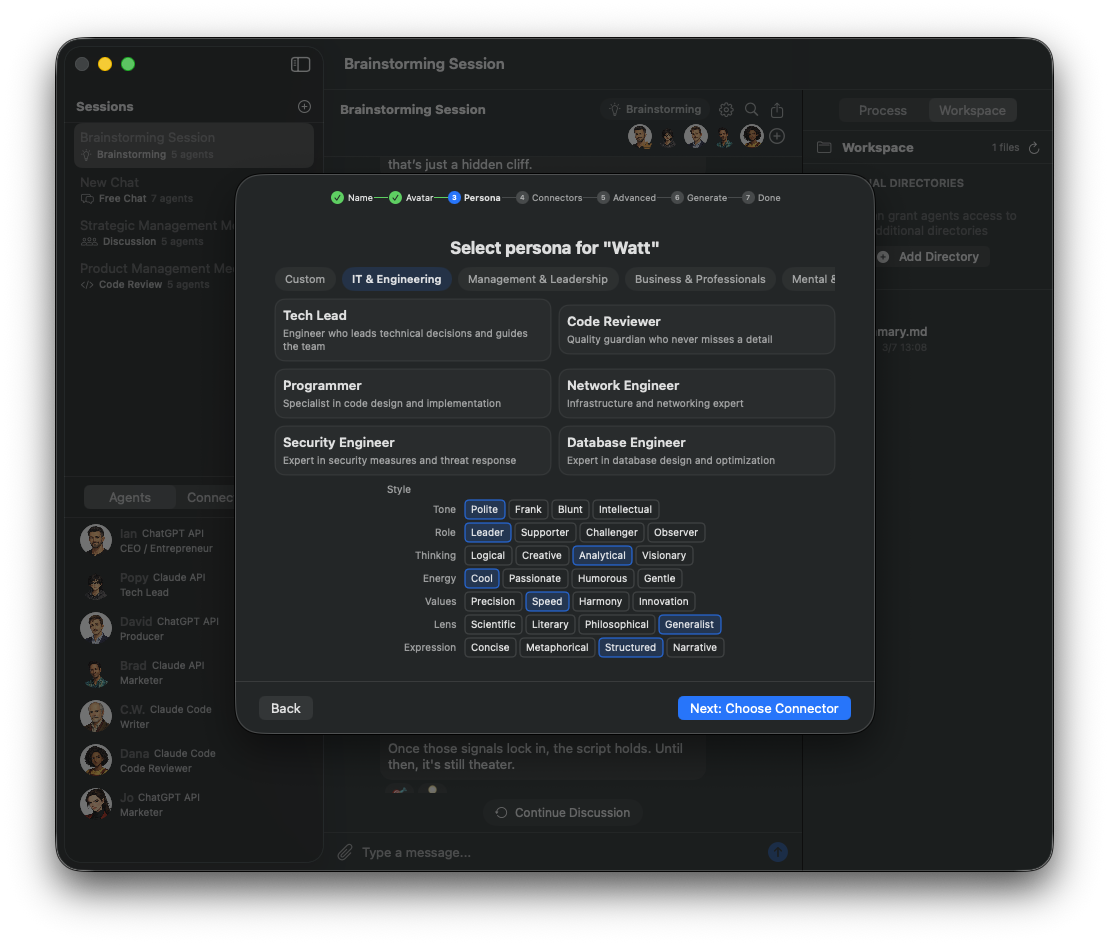Switch to Management & Leadership category

[537, 279]
